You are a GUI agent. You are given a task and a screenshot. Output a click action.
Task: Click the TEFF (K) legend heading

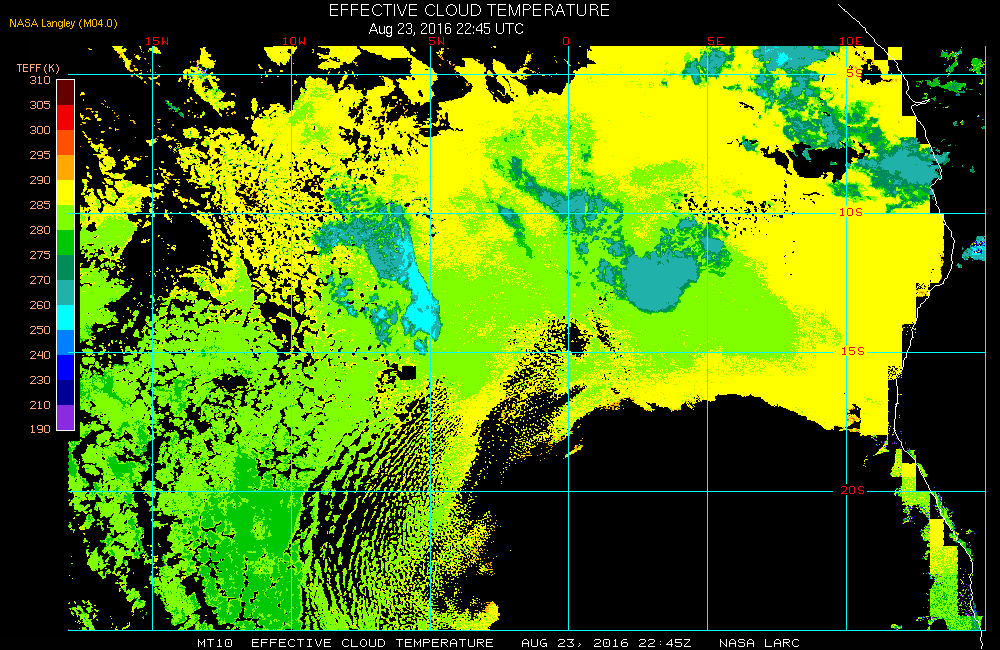(38, 68)
